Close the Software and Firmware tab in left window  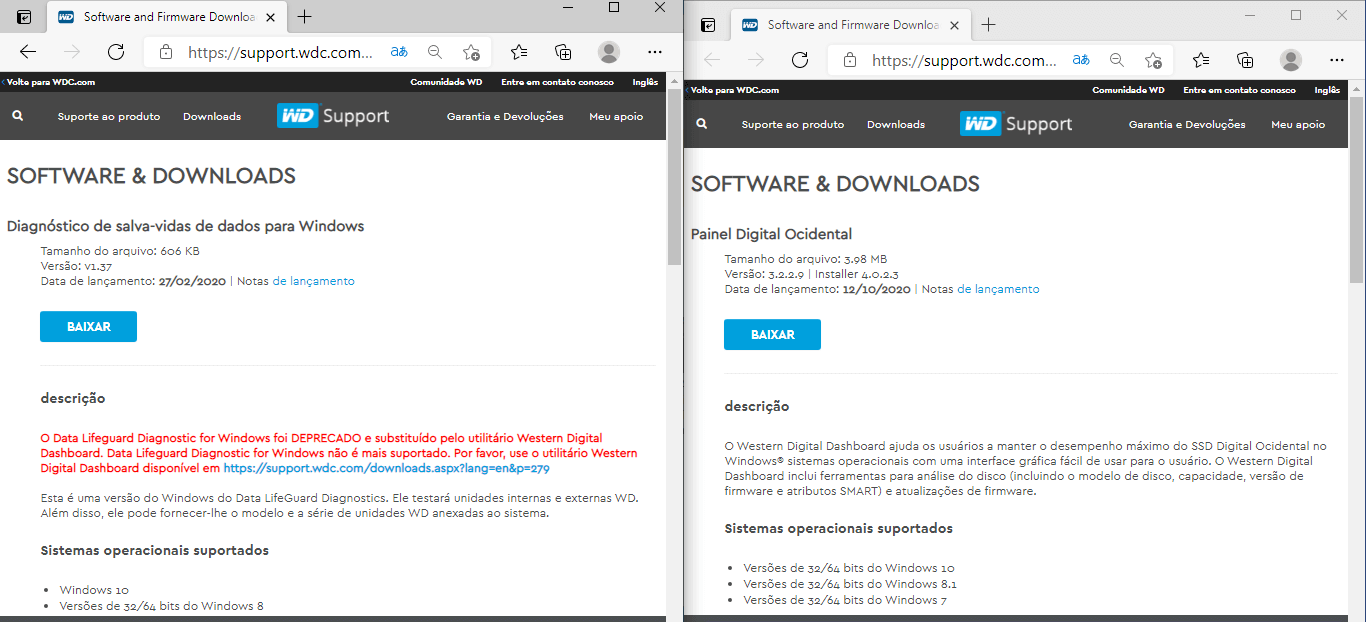(x=272, y=17)
